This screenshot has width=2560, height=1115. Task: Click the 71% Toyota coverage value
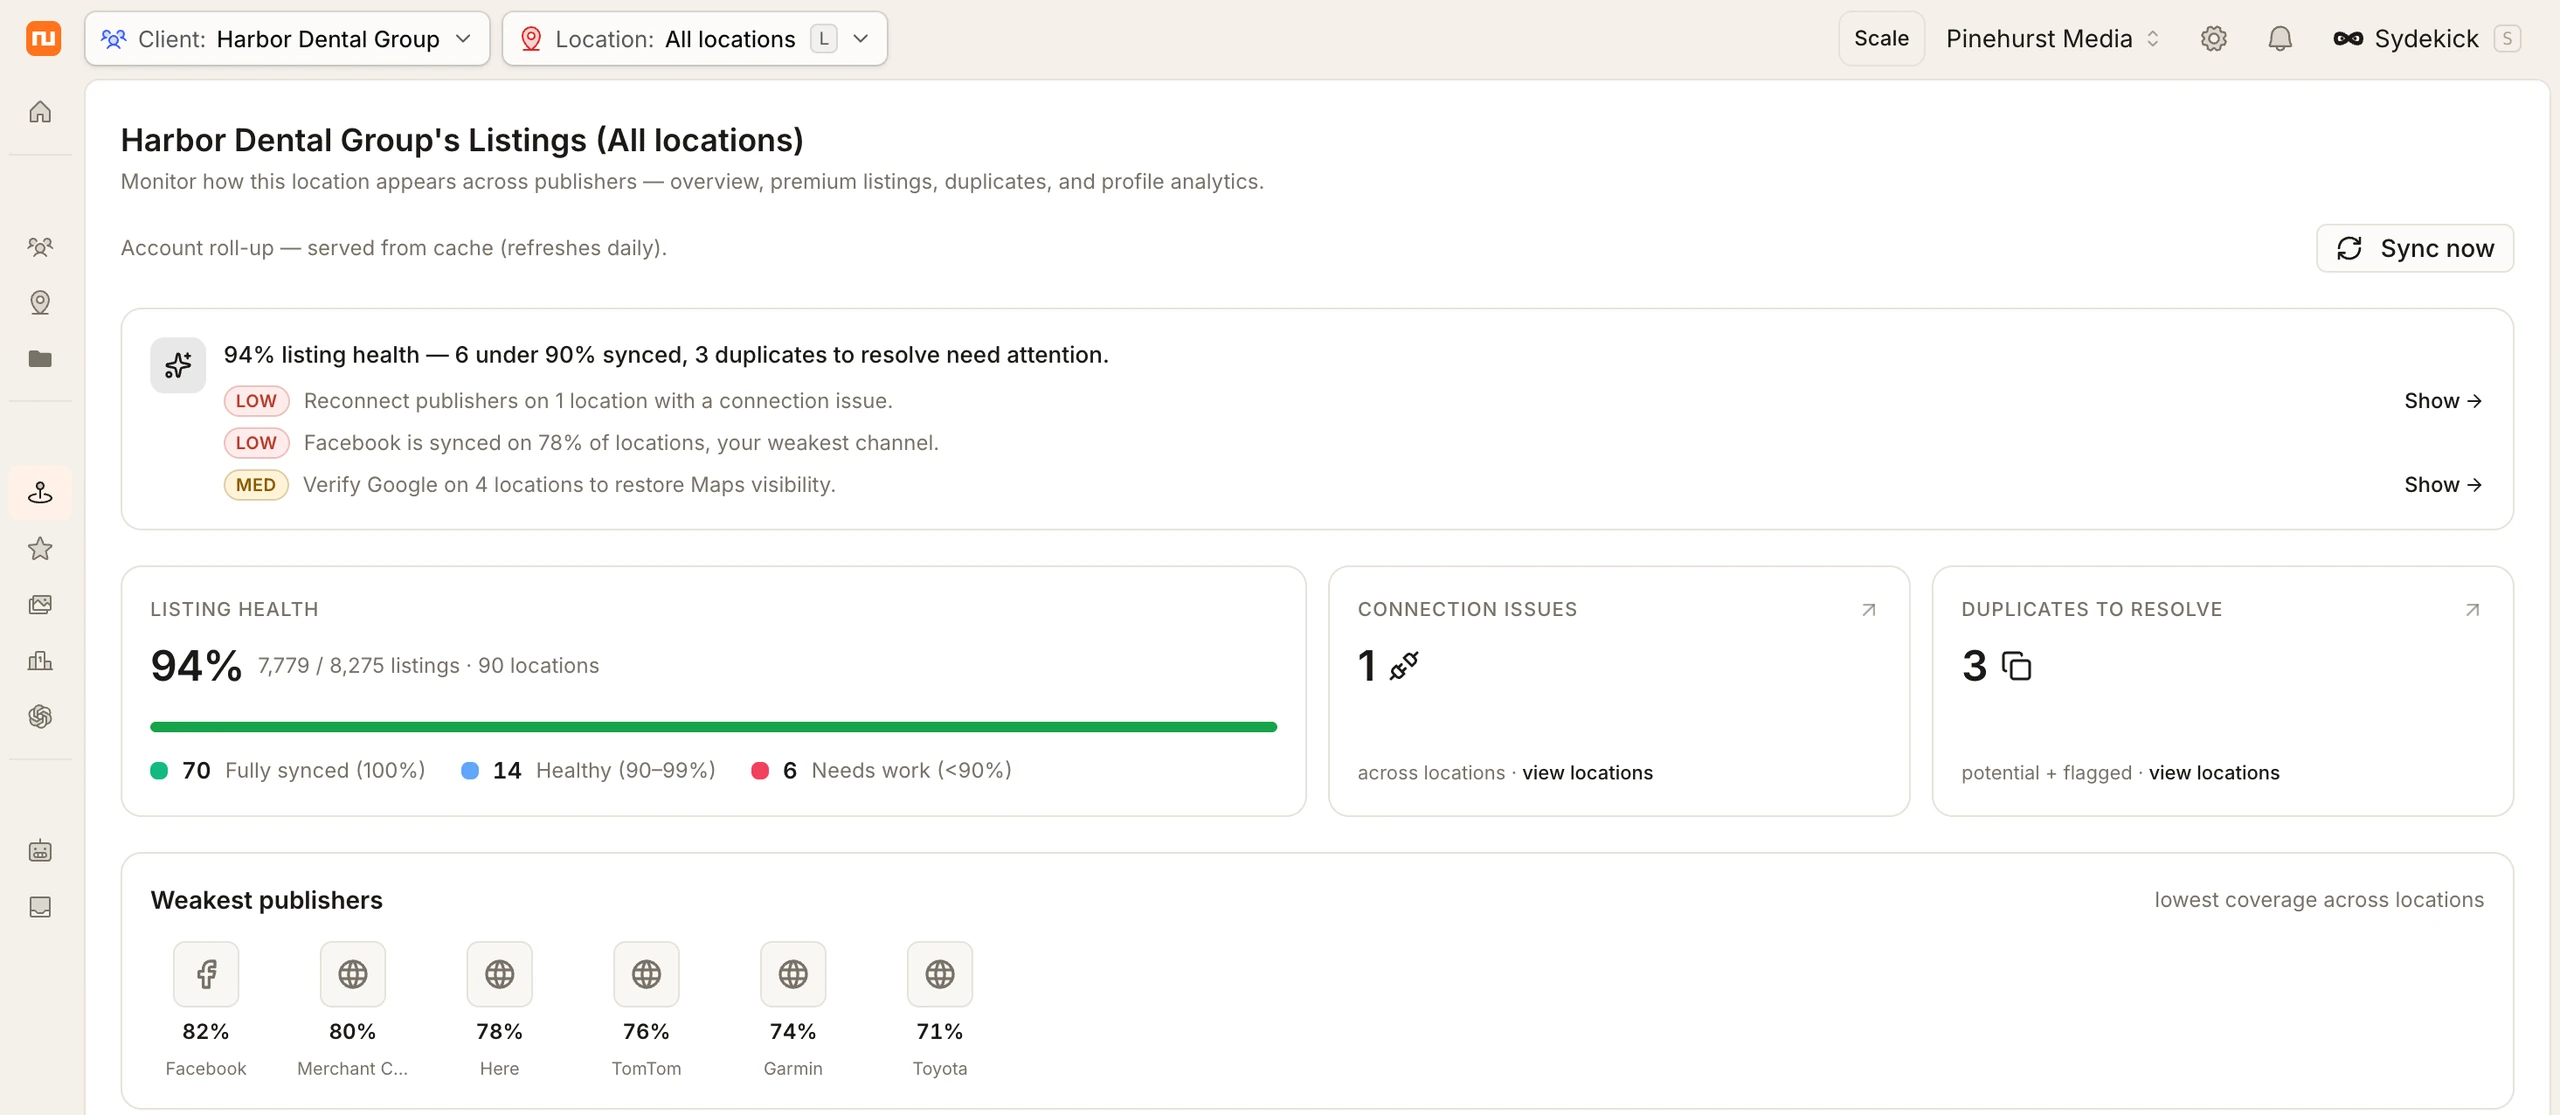pyautogui.click(x=940, y=1031)
